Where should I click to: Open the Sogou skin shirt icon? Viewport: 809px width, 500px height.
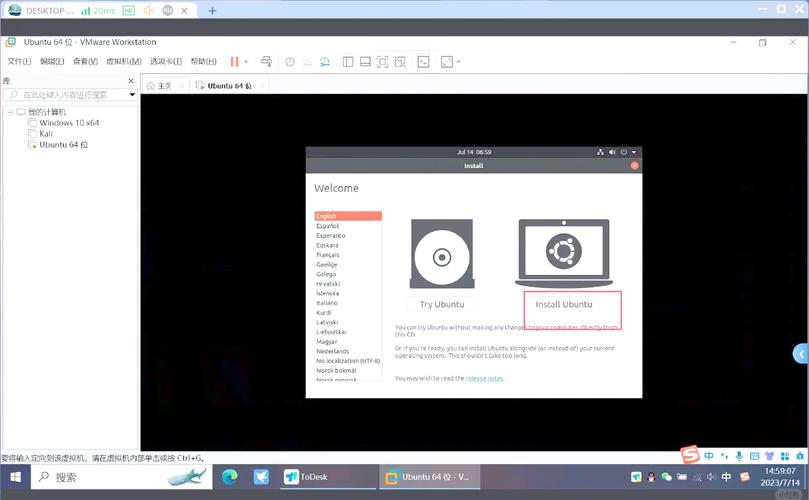pyautogui.click(x=770, y=456)
